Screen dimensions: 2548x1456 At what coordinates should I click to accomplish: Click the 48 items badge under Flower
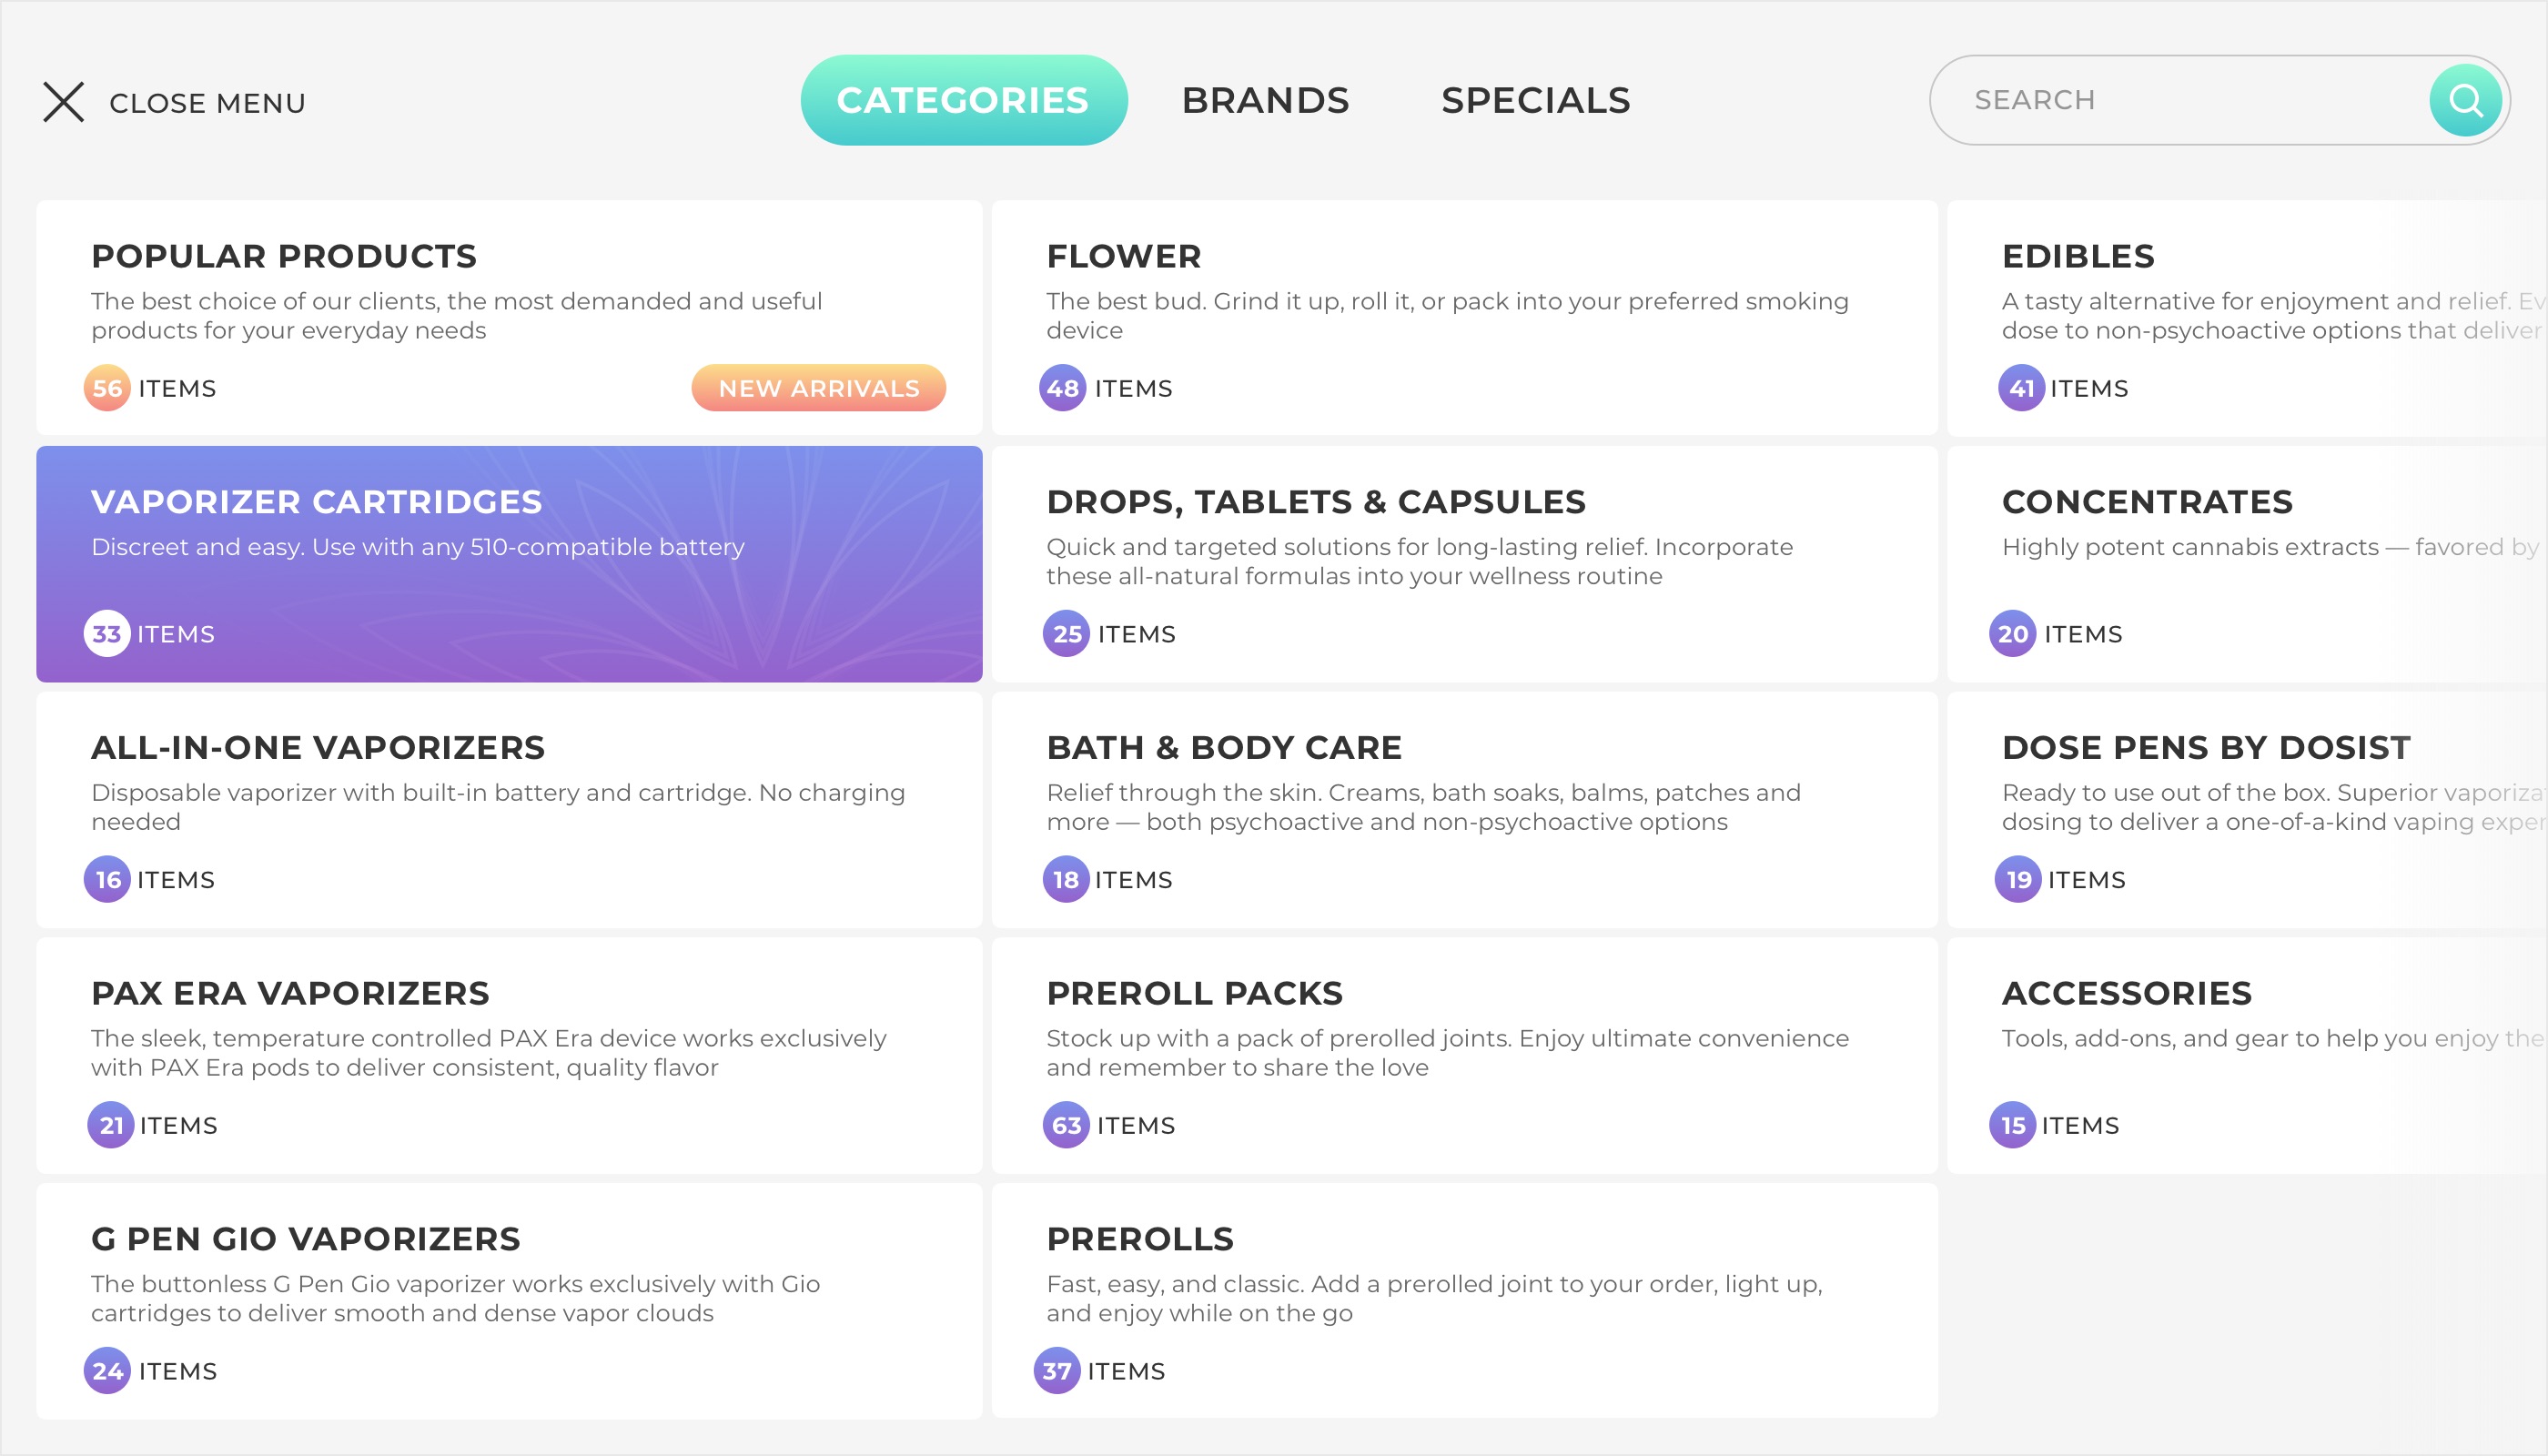(x=1062, y=388)
